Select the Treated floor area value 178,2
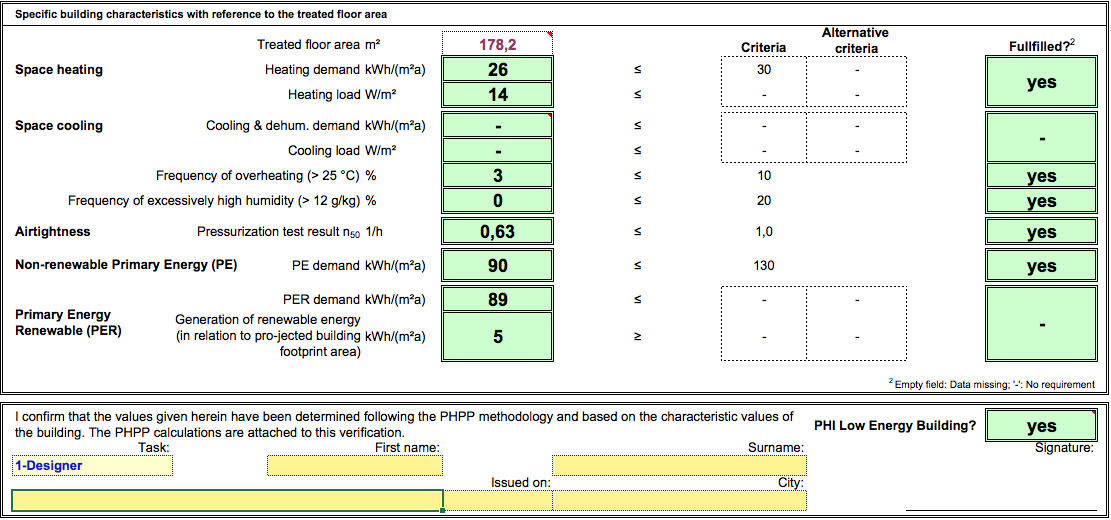 [497, 44]
